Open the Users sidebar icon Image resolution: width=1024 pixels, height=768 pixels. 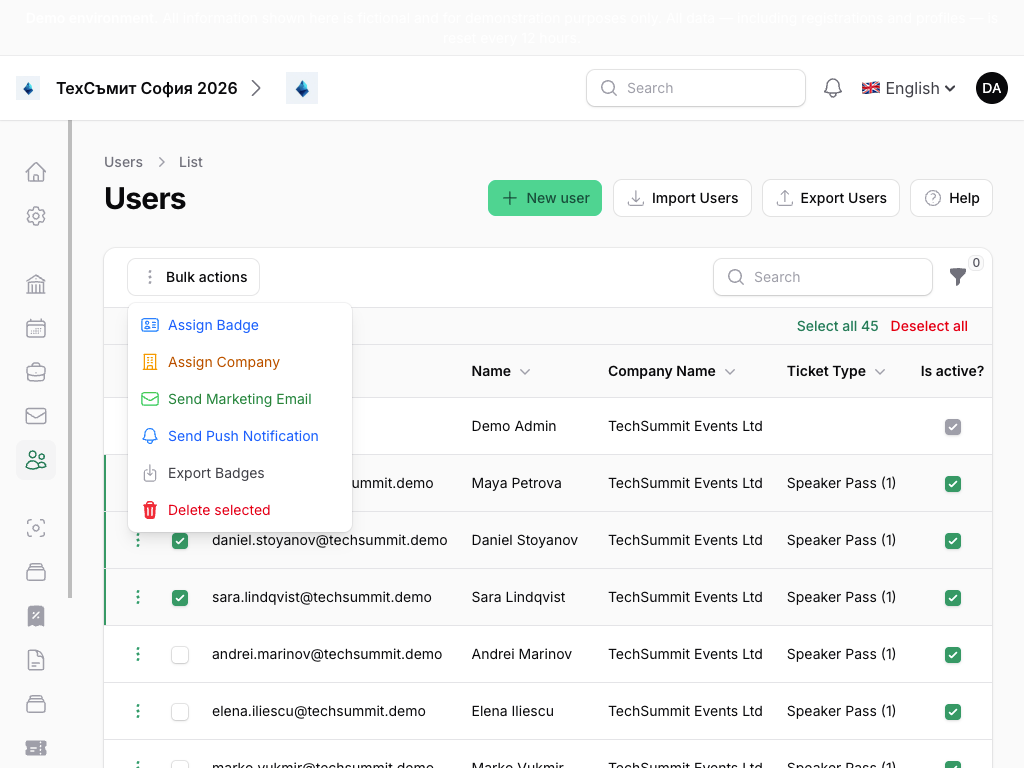point(36,460)
